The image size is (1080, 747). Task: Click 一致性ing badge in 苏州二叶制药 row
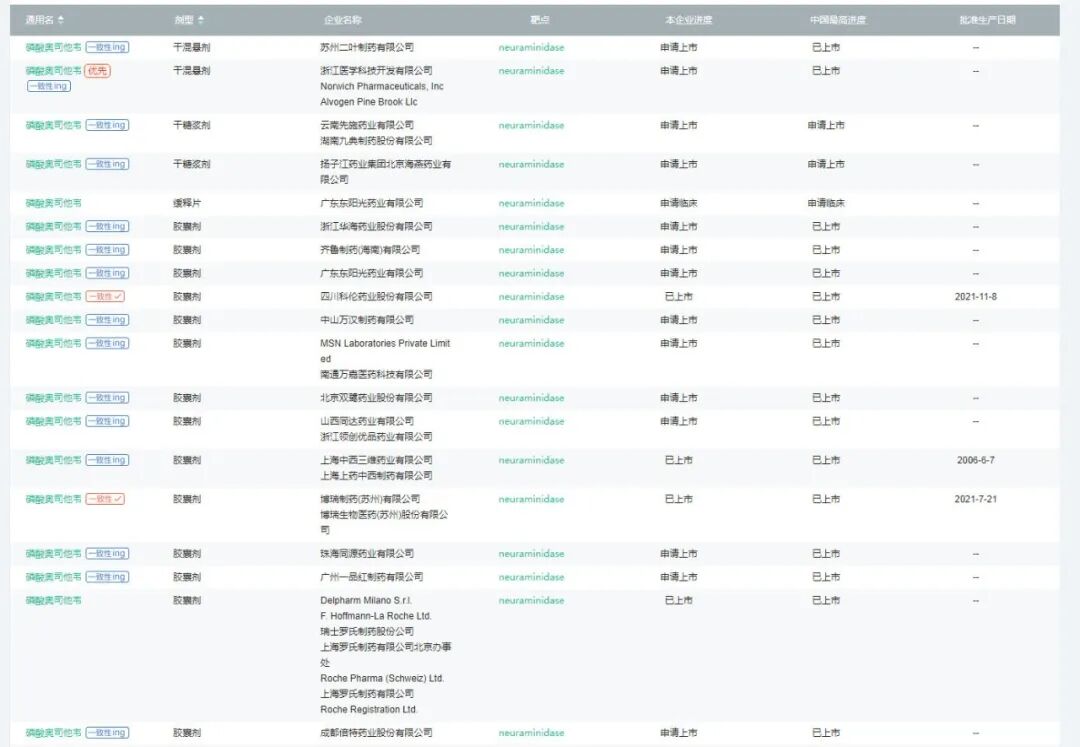tap(107, 47)
